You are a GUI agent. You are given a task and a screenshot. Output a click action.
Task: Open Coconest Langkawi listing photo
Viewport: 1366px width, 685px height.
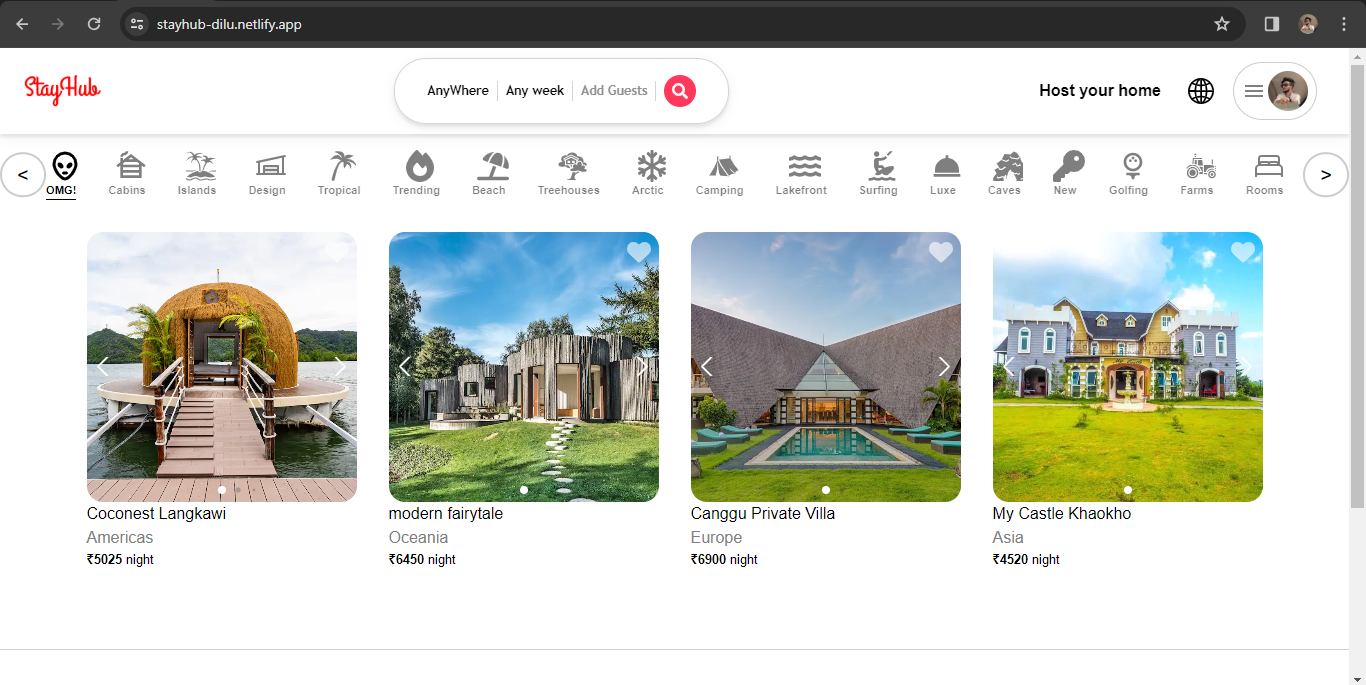pyautogui.click(x=221, y=400)
